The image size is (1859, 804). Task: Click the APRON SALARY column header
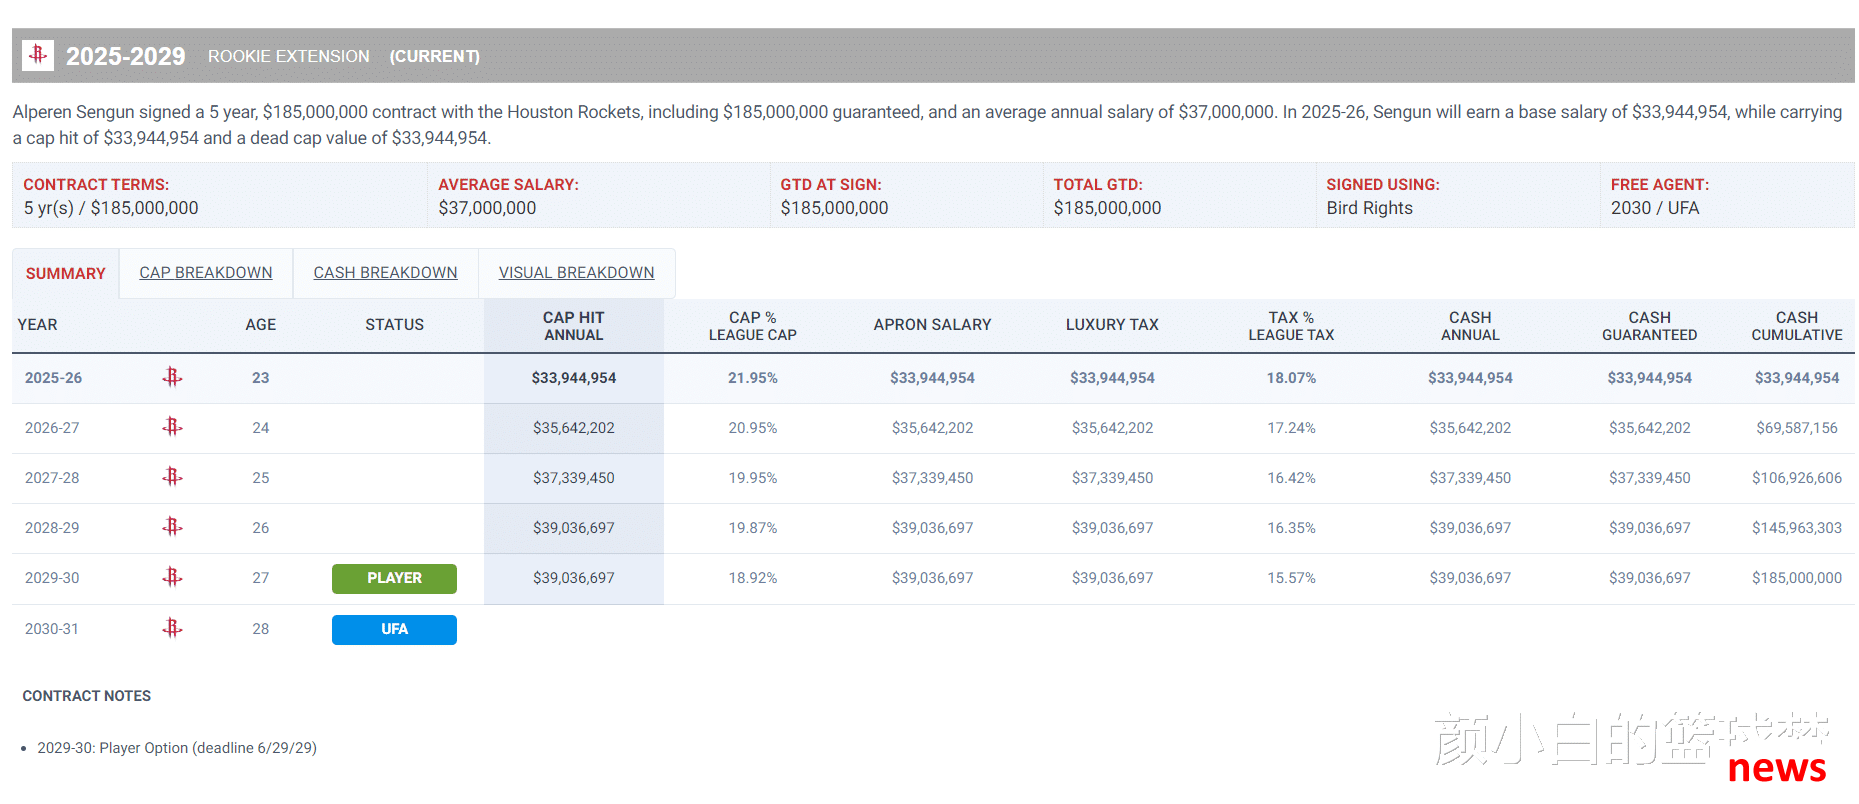933,325
